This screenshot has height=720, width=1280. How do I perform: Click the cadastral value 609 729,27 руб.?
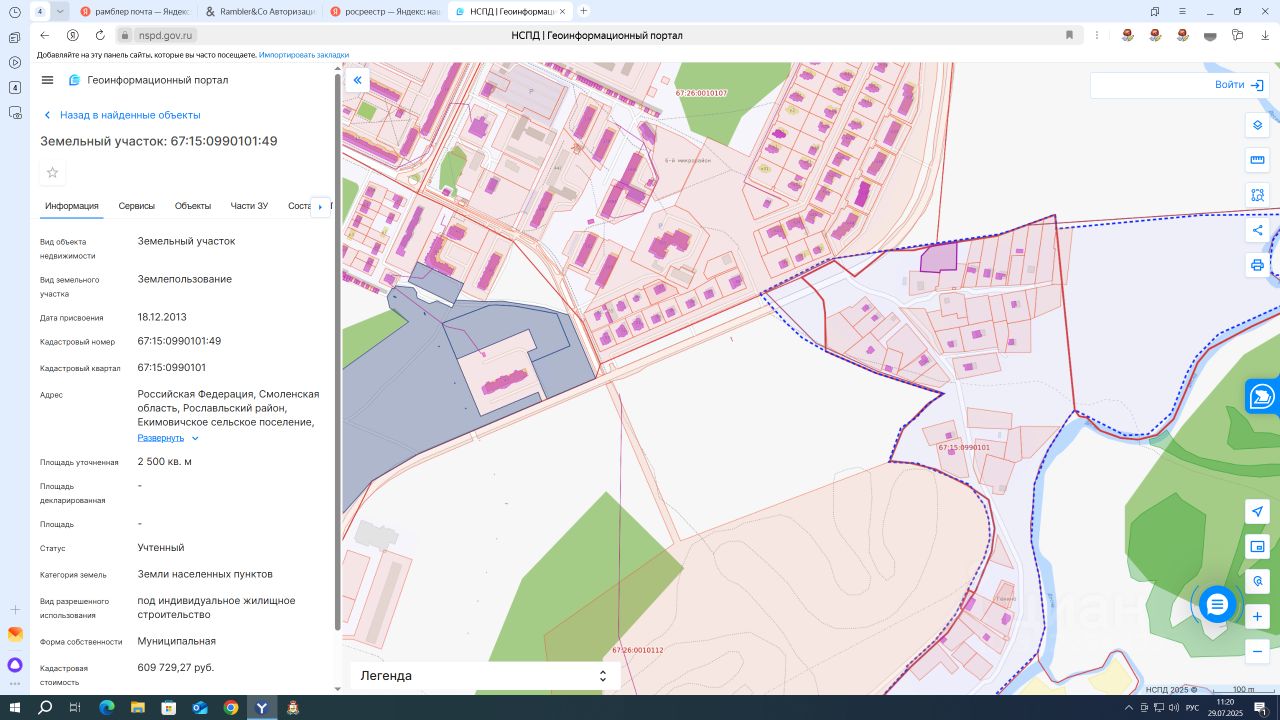point(176,667)
